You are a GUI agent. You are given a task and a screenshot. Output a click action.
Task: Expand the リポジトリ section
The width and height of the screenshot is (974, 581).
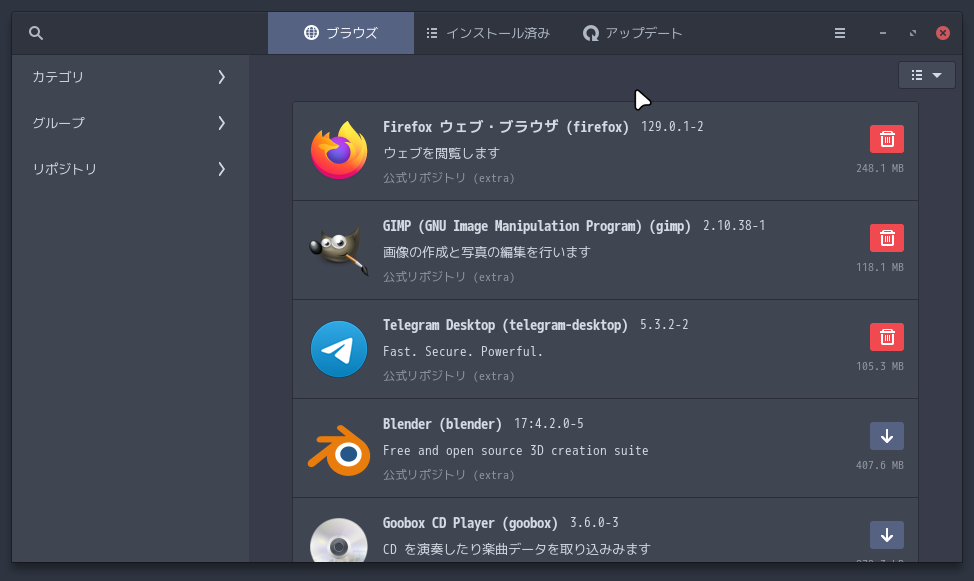tap(130, 169)
